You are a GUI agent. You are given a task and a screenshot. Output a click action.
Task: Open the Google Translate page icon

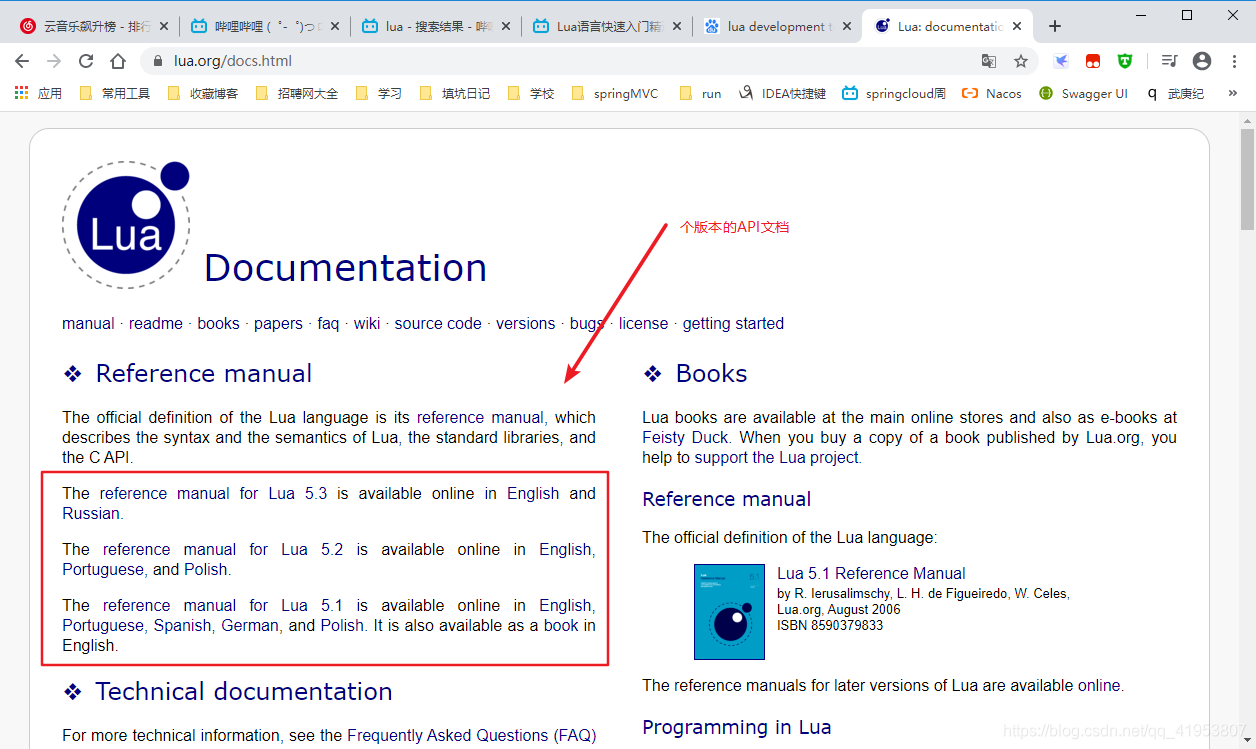point(989,61)
